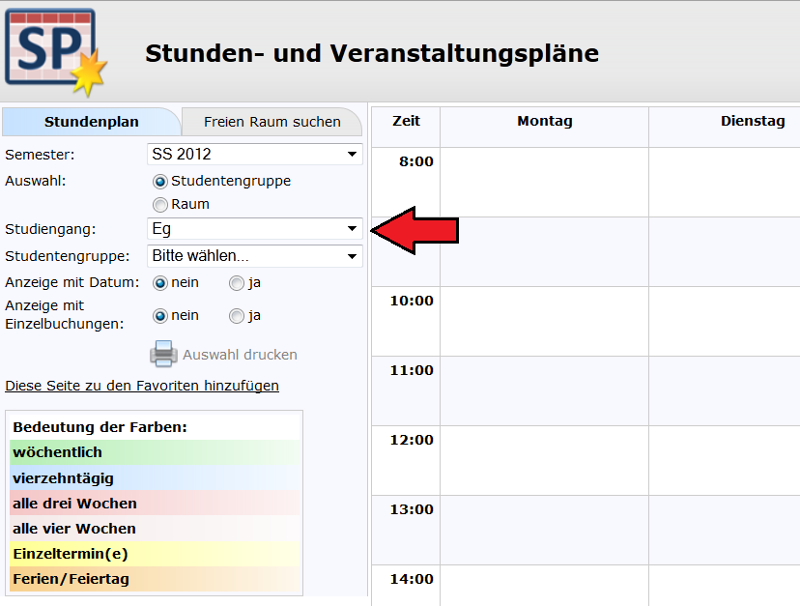Click the Bedeutung der Farben legend heading

pyautogui.click(x=100, y=427)
